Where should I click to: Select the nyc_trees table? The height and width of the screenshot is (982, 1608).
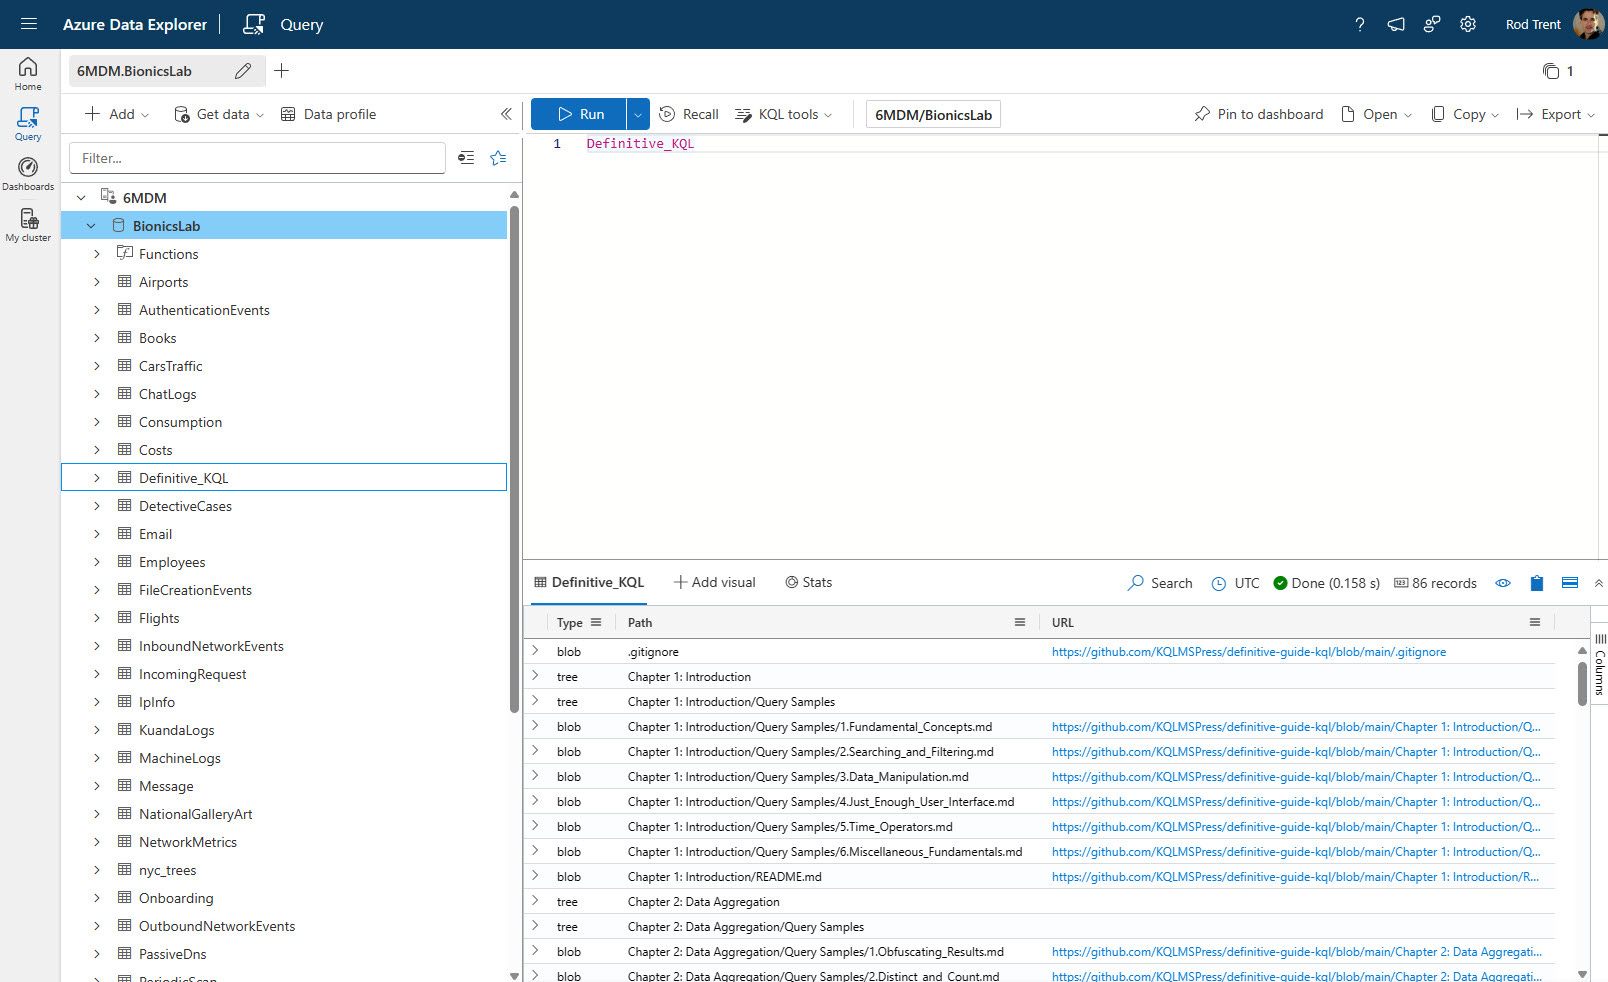click(167, 870)
